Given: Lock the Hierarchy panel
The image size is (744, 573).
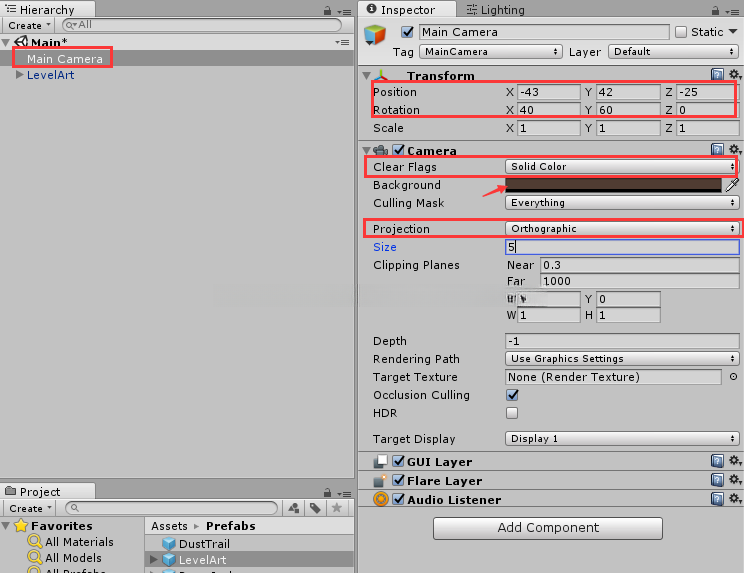Looking at the screenshot, I should 327,10.
